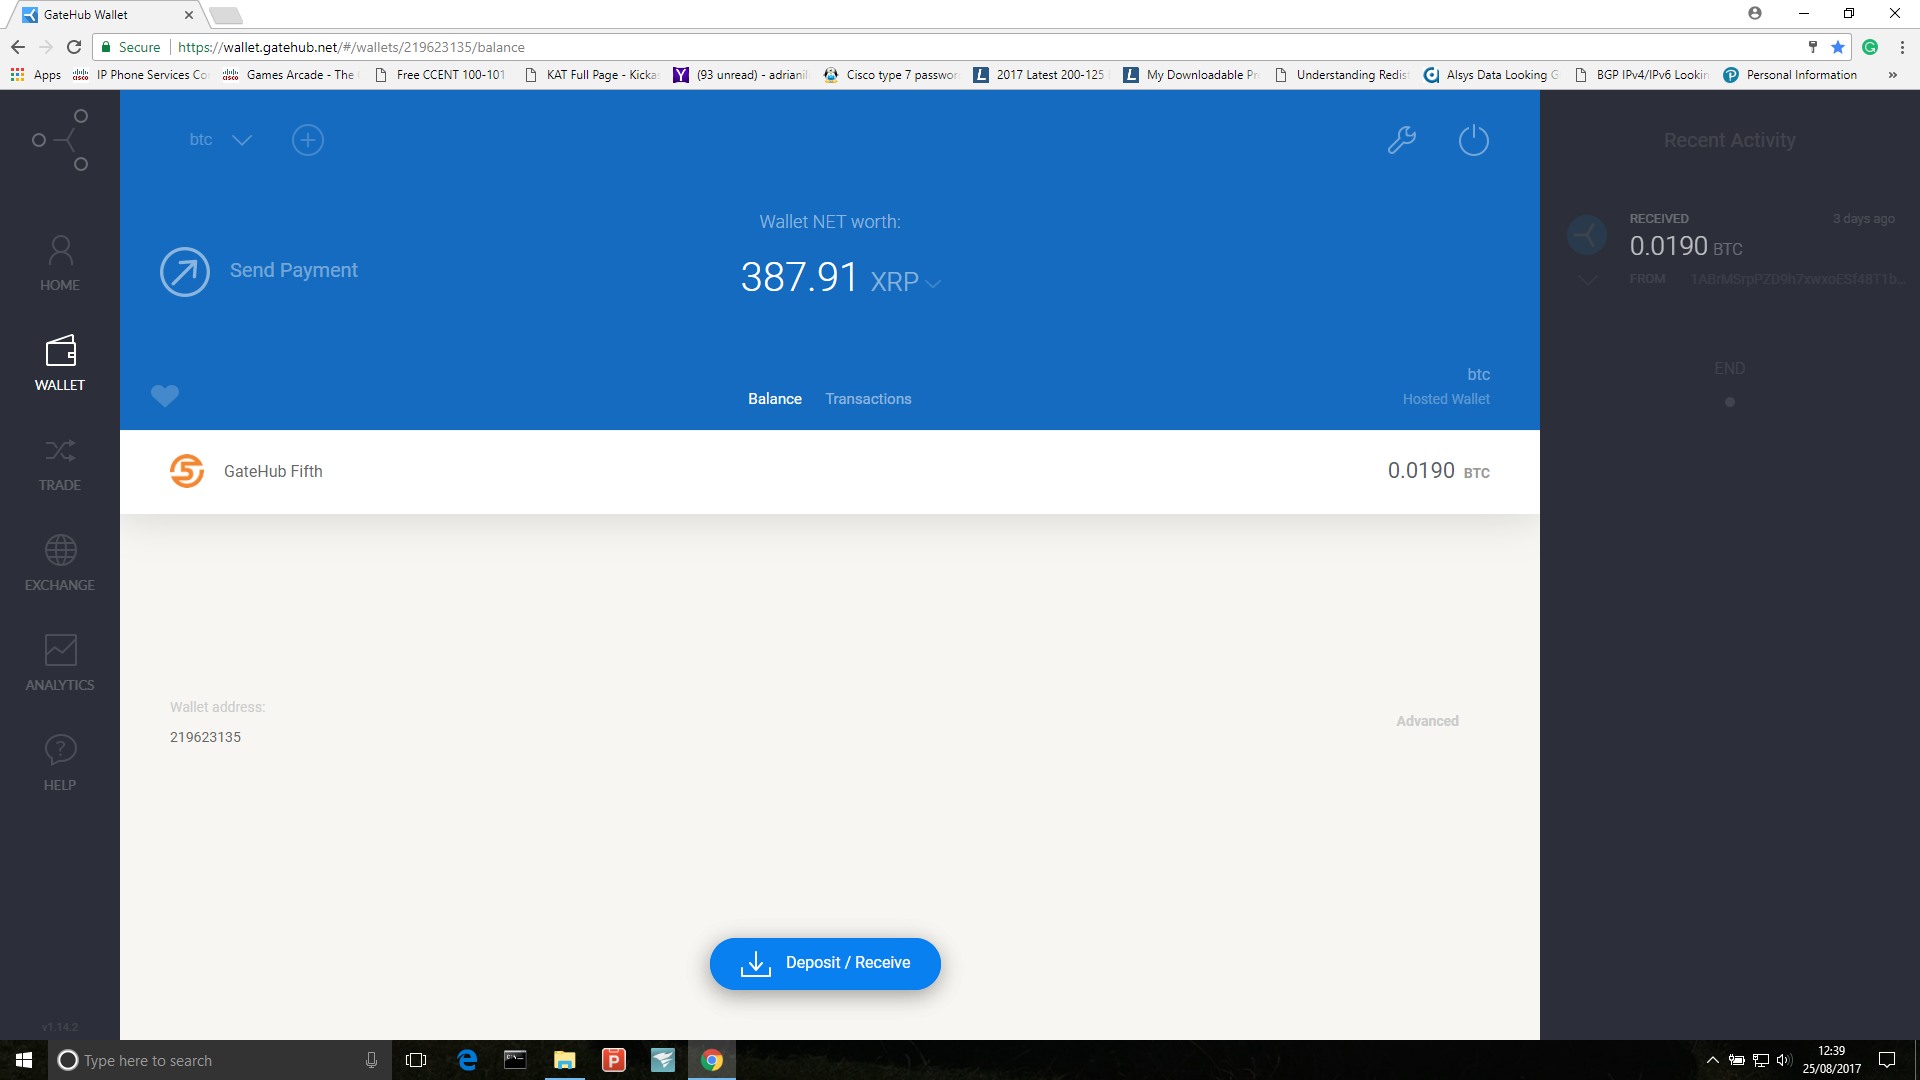The width and height of the screenshot is (1920, 1080).
Task: Show more bookmarks chevron
Action: 1892,75
